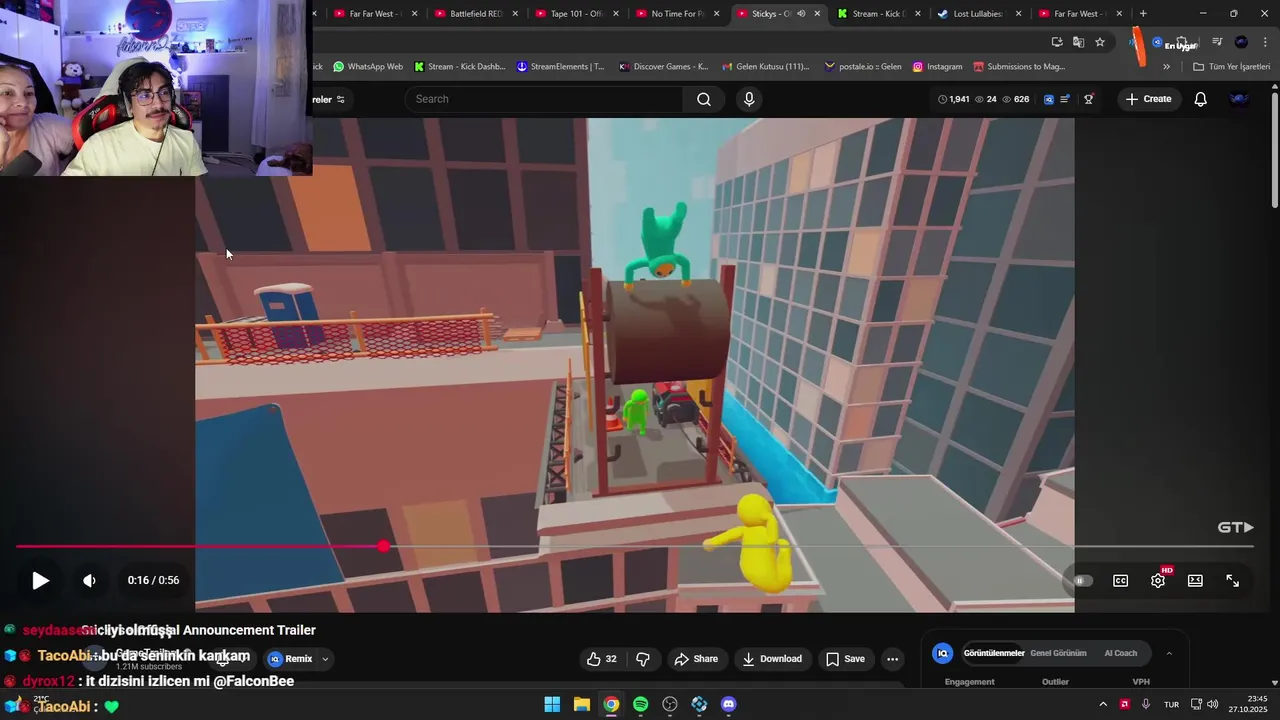
Task: Click the vidIQ trophy icon
Action: tap(1089, 99)
